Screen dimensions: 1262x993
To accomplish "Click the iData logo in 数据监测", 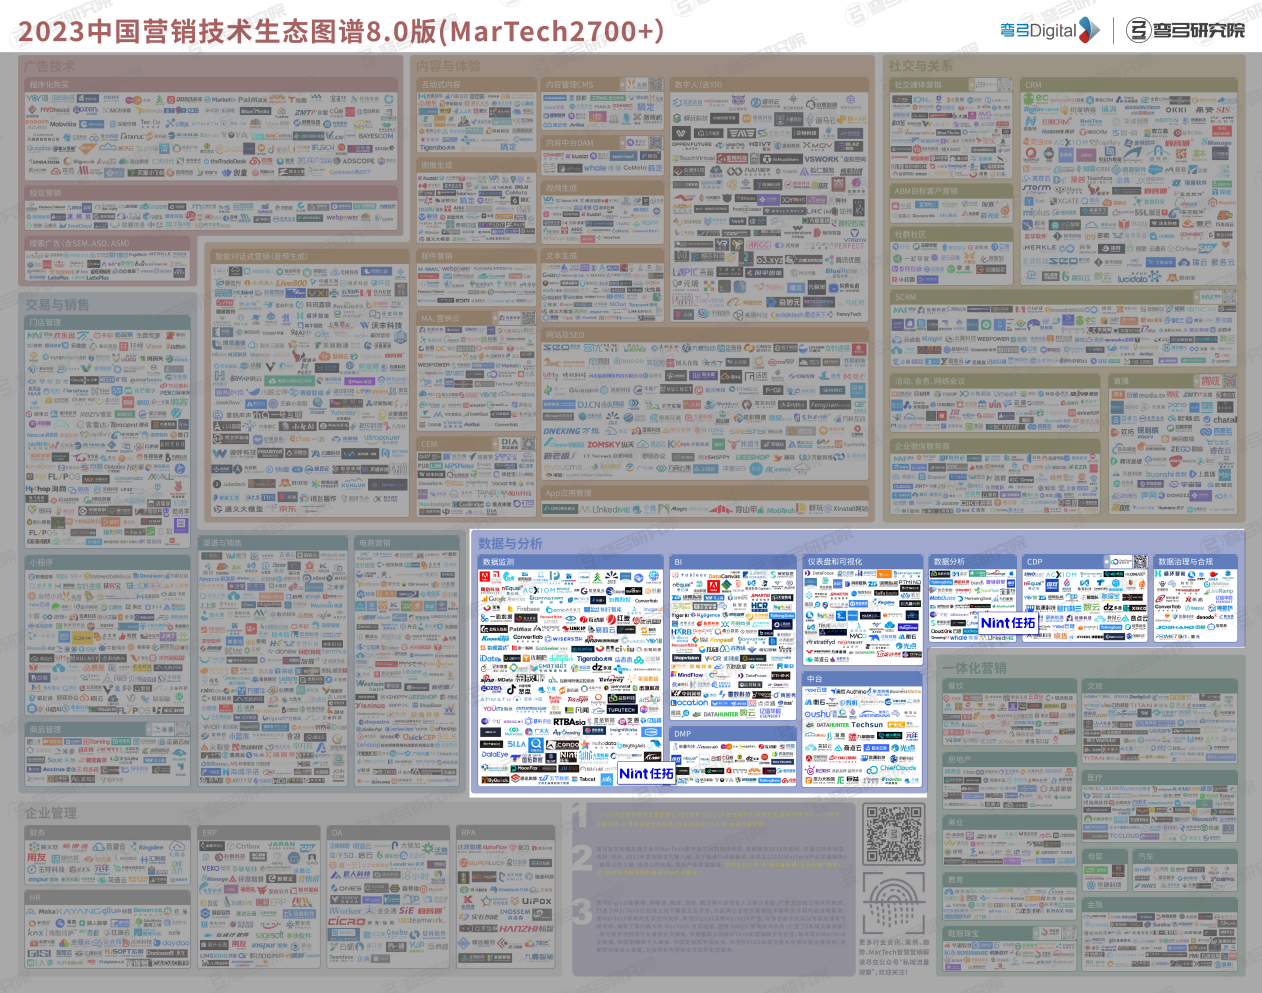I will (x=490, y=659).
